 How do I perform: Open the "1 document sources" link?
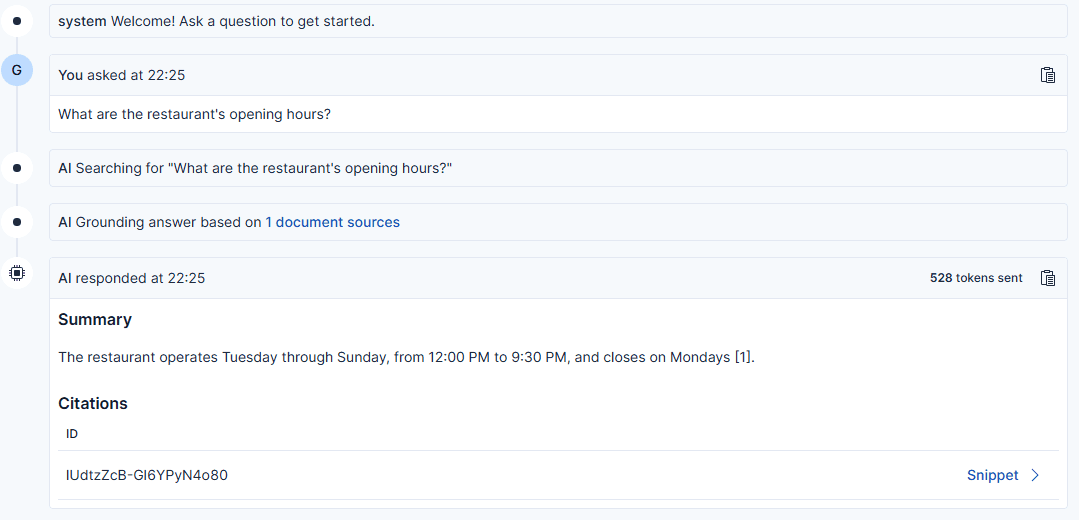pos(332,222)
